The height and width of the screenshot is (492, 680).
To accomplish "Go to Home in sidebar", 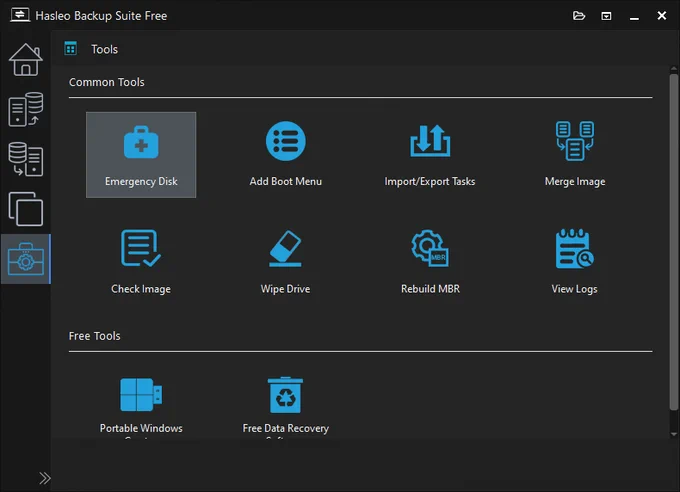I will tap(26, 60).
